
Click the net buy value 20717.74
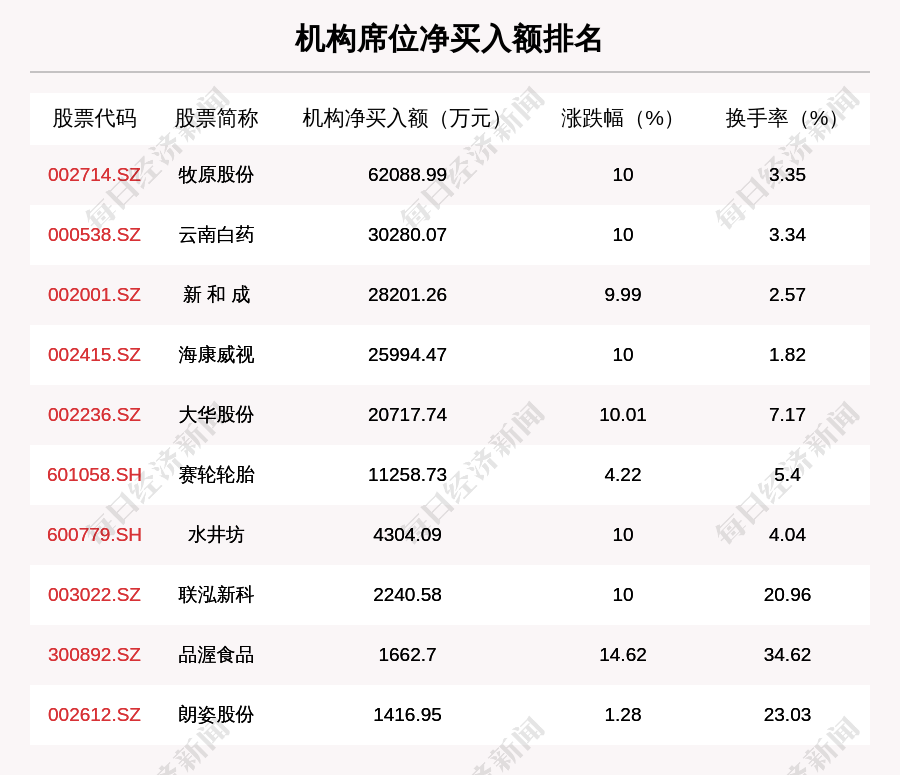(x=408, y=414)
